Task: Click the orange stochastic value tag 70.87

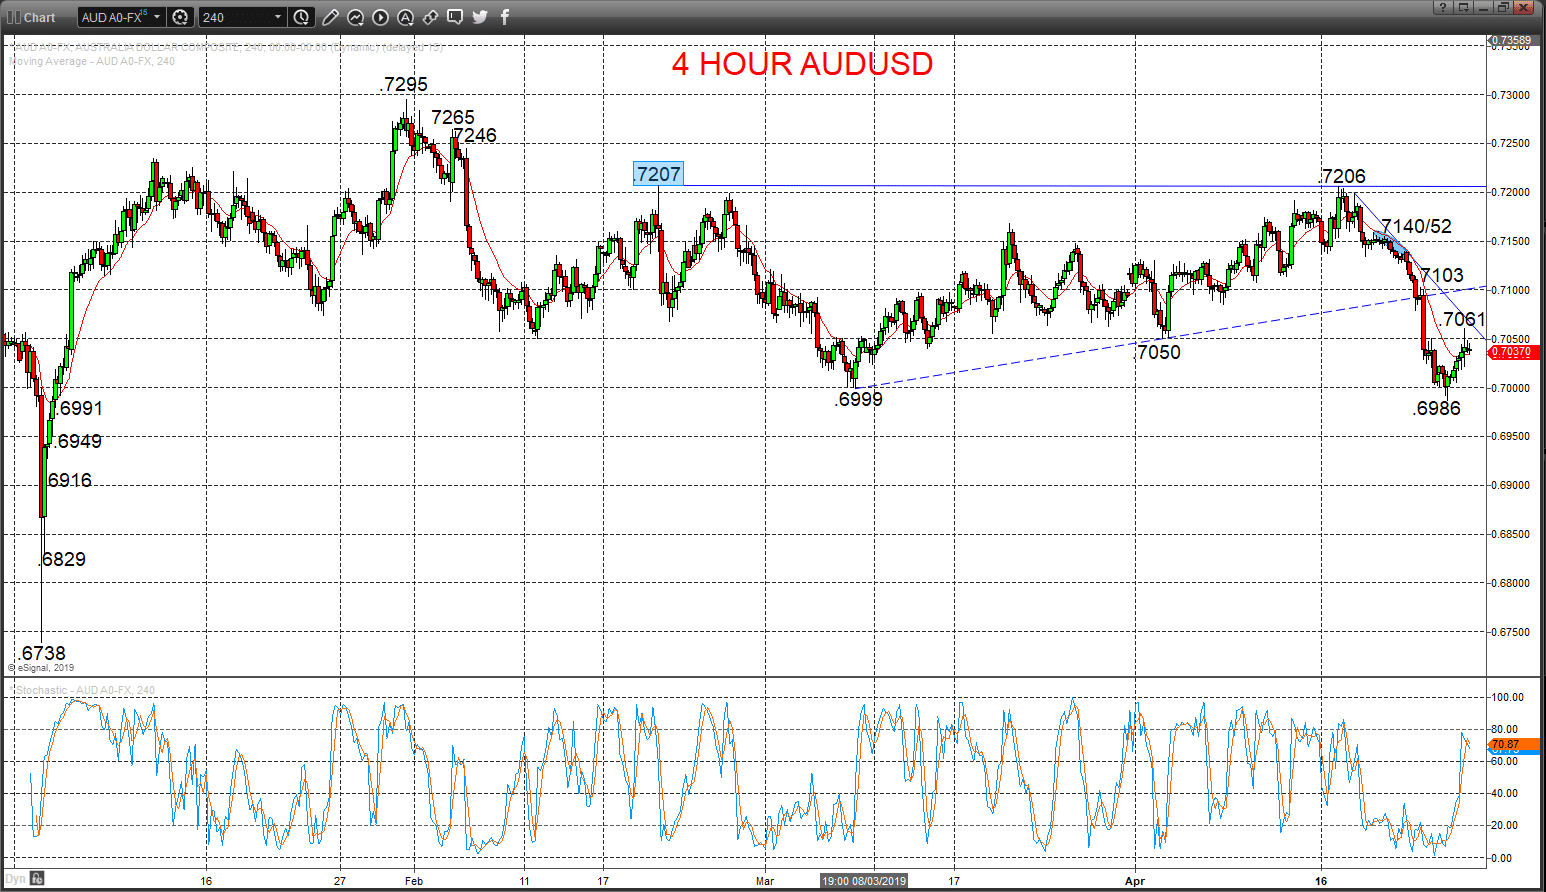Action: tap(1513, 744)
